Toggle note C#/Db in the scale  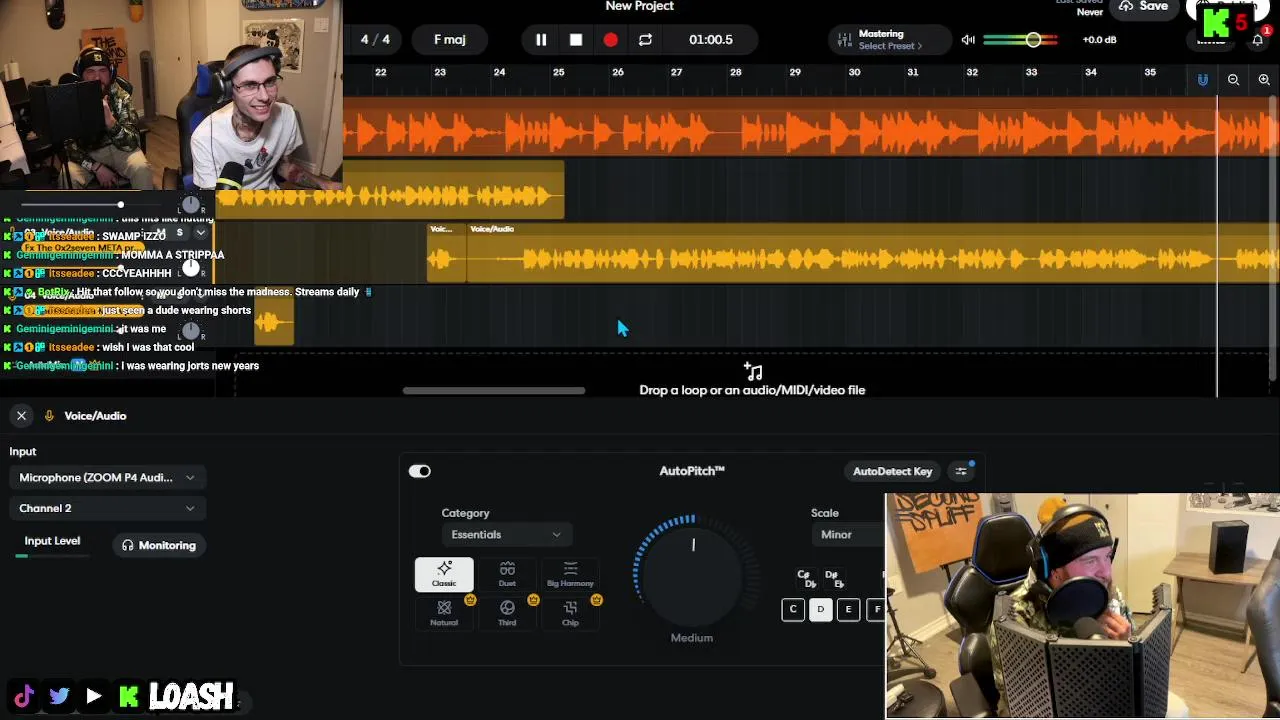(x=806, y=578)
